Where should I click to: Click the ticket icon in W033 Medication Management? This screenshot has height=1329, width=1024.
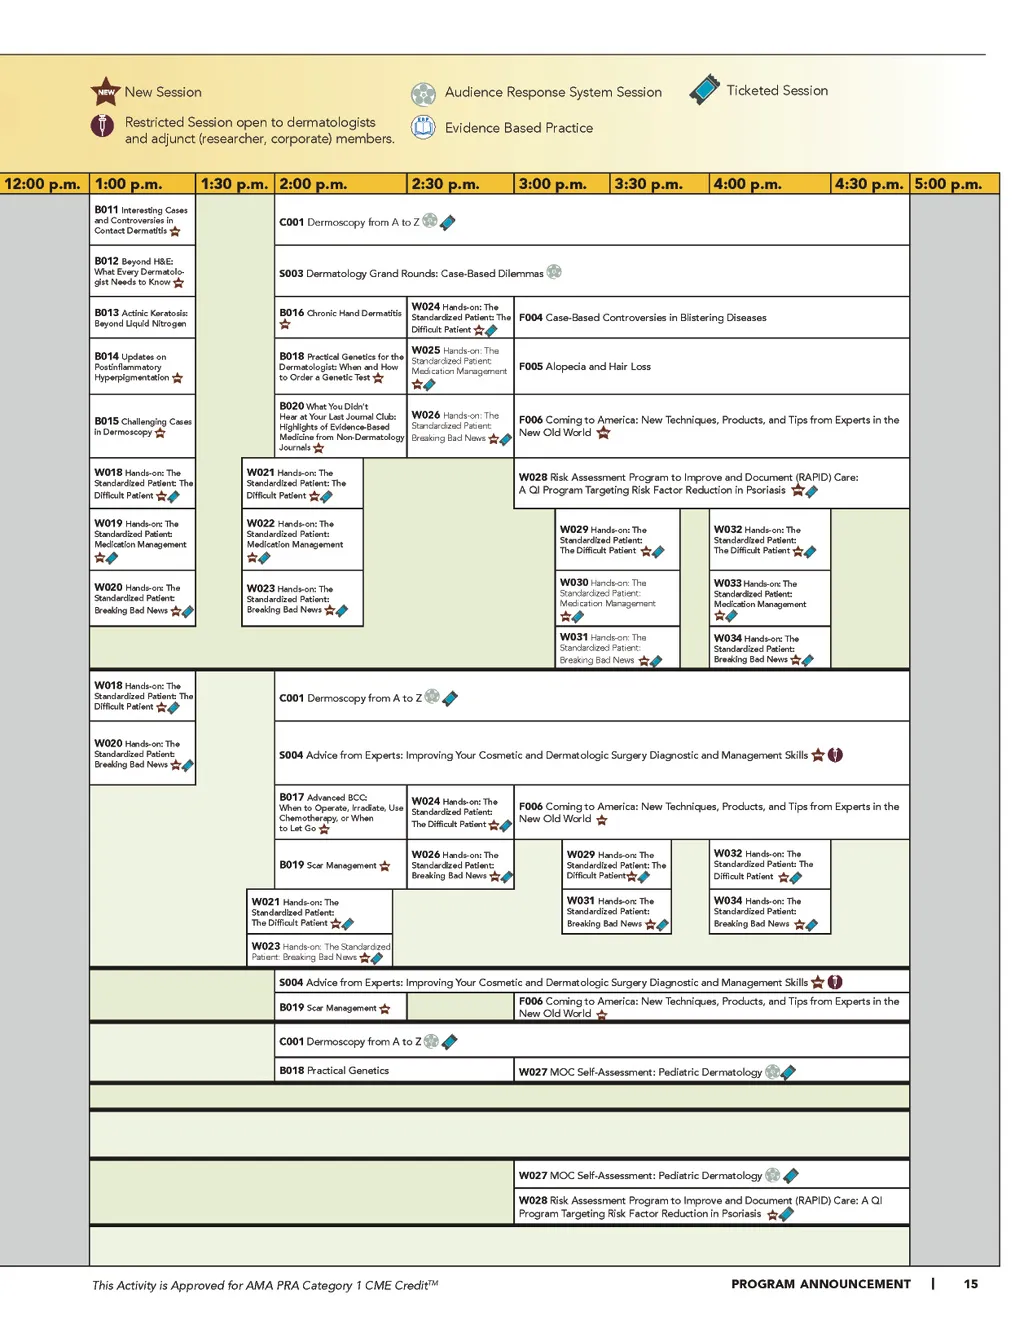[x=732, y=616]
